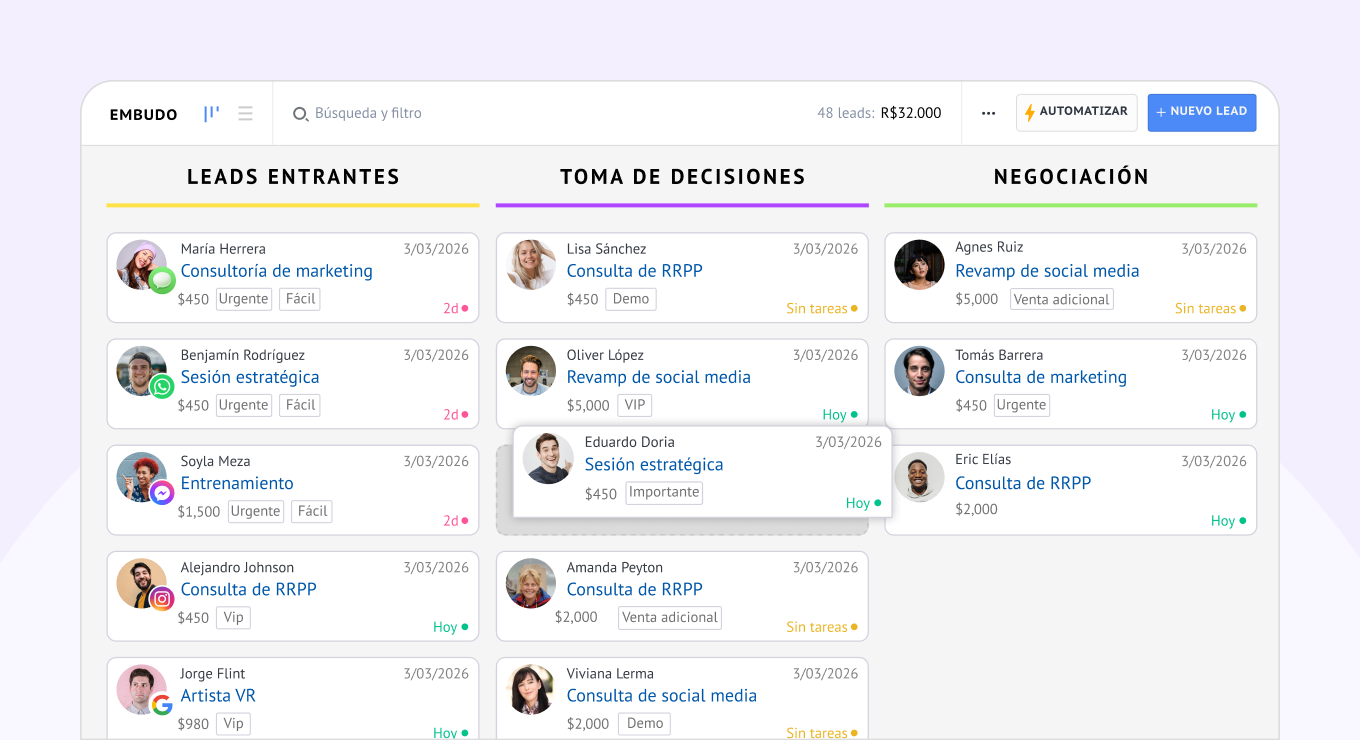Viewport: 1360px width, 740px height.
Task: Click chat bubble icon on María Herrera's avatar
Action: 162,281
